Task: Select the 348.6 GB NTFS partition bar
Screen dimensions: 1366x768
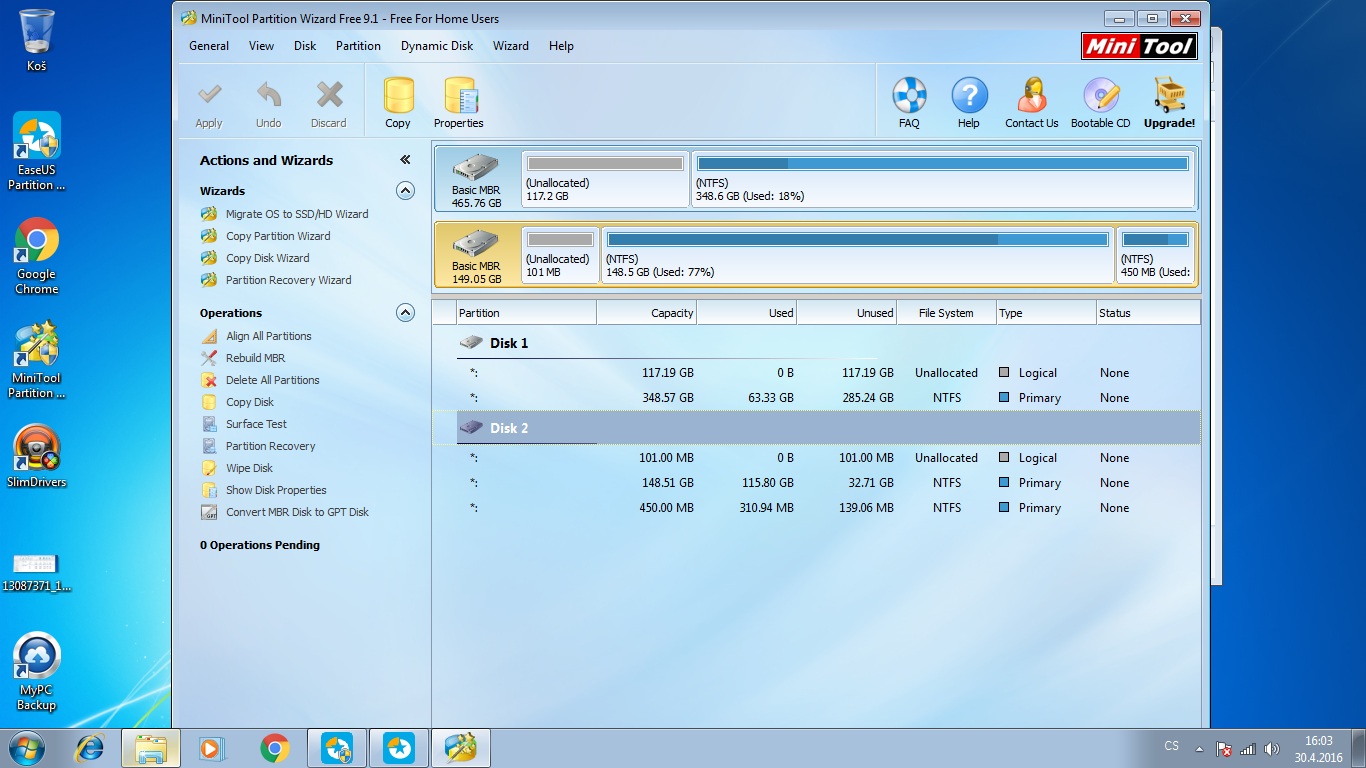Action: (x=942, y=179)
